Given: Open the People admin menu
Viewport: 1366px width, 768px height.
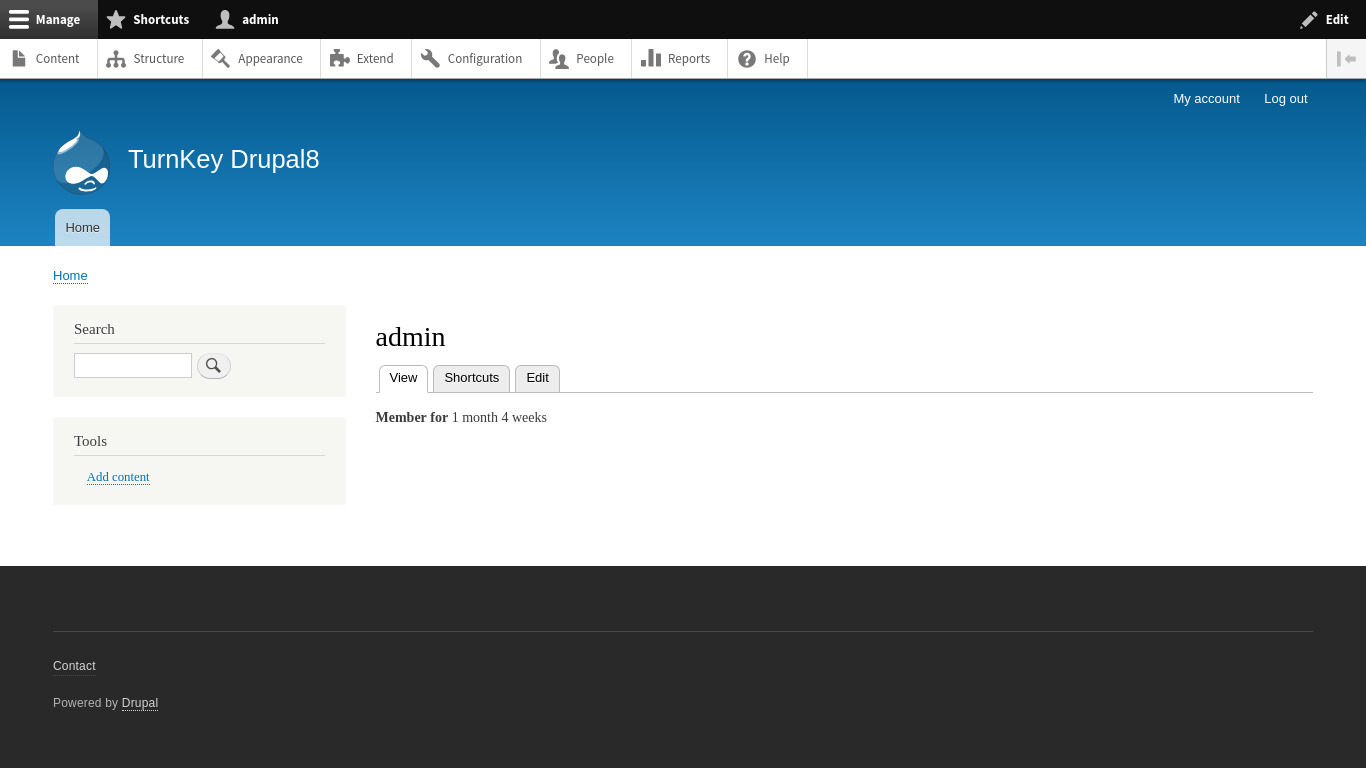Looking at the screenshot, I should tap(583, 59).
